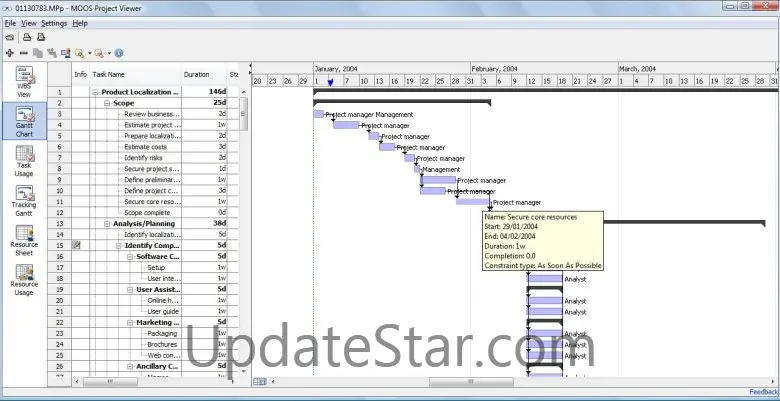Click the task list scroll down arrow
Viewport: 780px width, 401px height.
click(x=244, y=371)
